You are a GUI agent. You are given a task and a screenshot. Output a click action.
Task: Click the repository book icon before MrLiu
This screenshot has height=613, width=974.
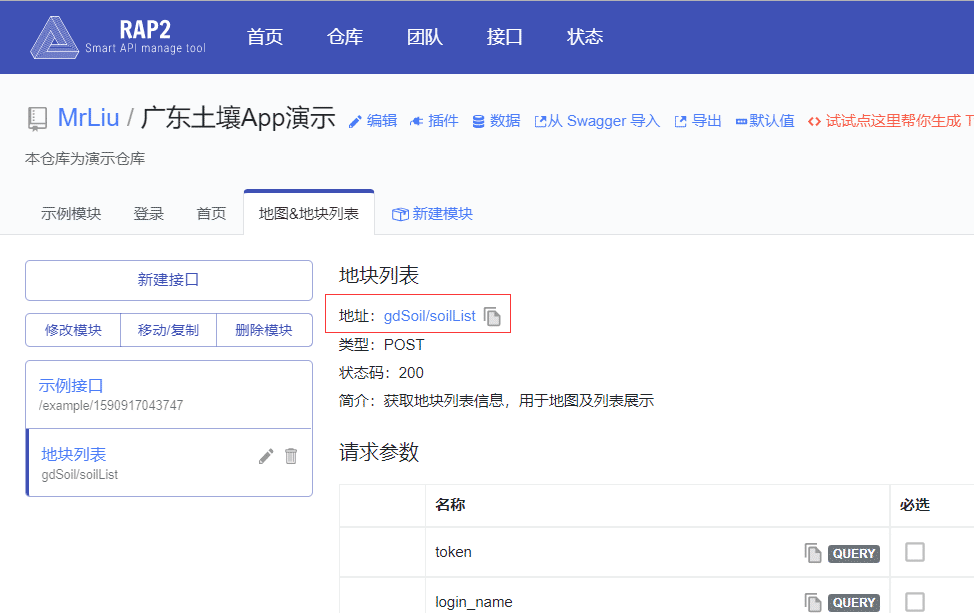point(37,119)
